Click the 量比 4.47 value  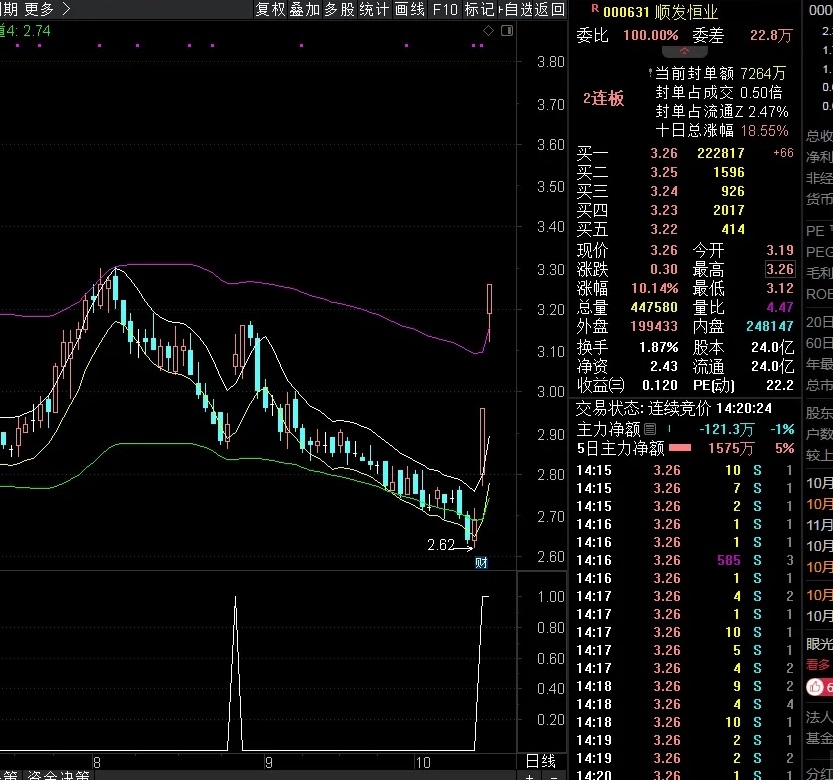[780, 308]
